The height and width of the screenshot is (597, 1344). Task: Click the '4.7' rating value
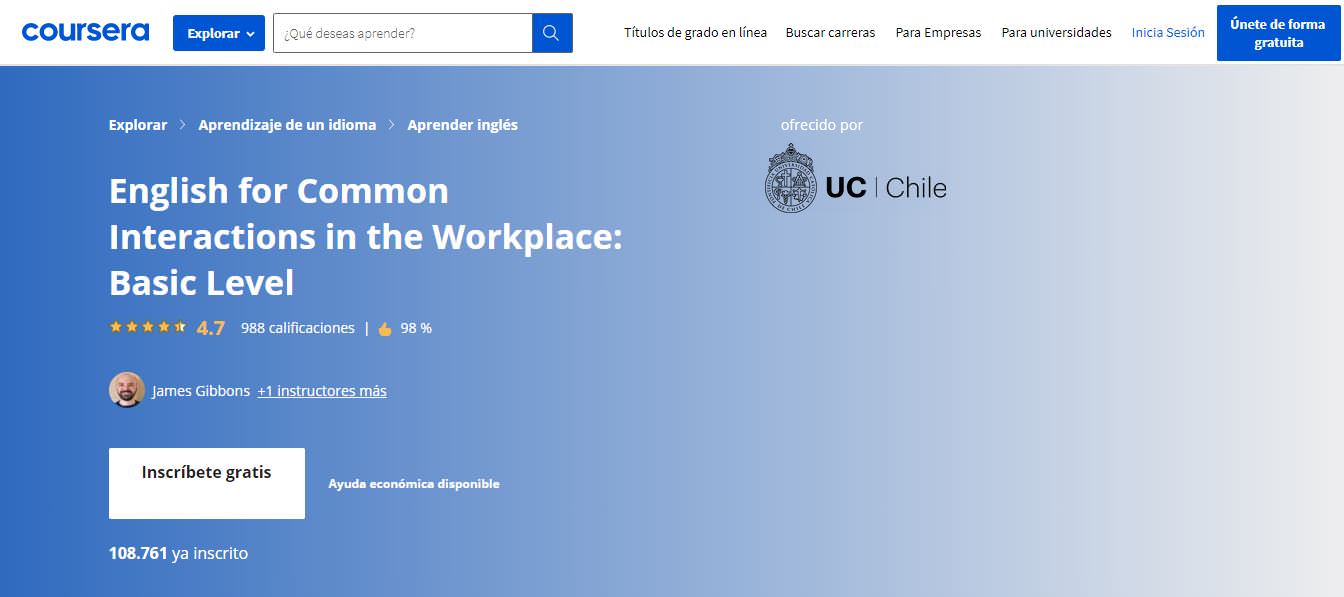click(x=211, y=328)
